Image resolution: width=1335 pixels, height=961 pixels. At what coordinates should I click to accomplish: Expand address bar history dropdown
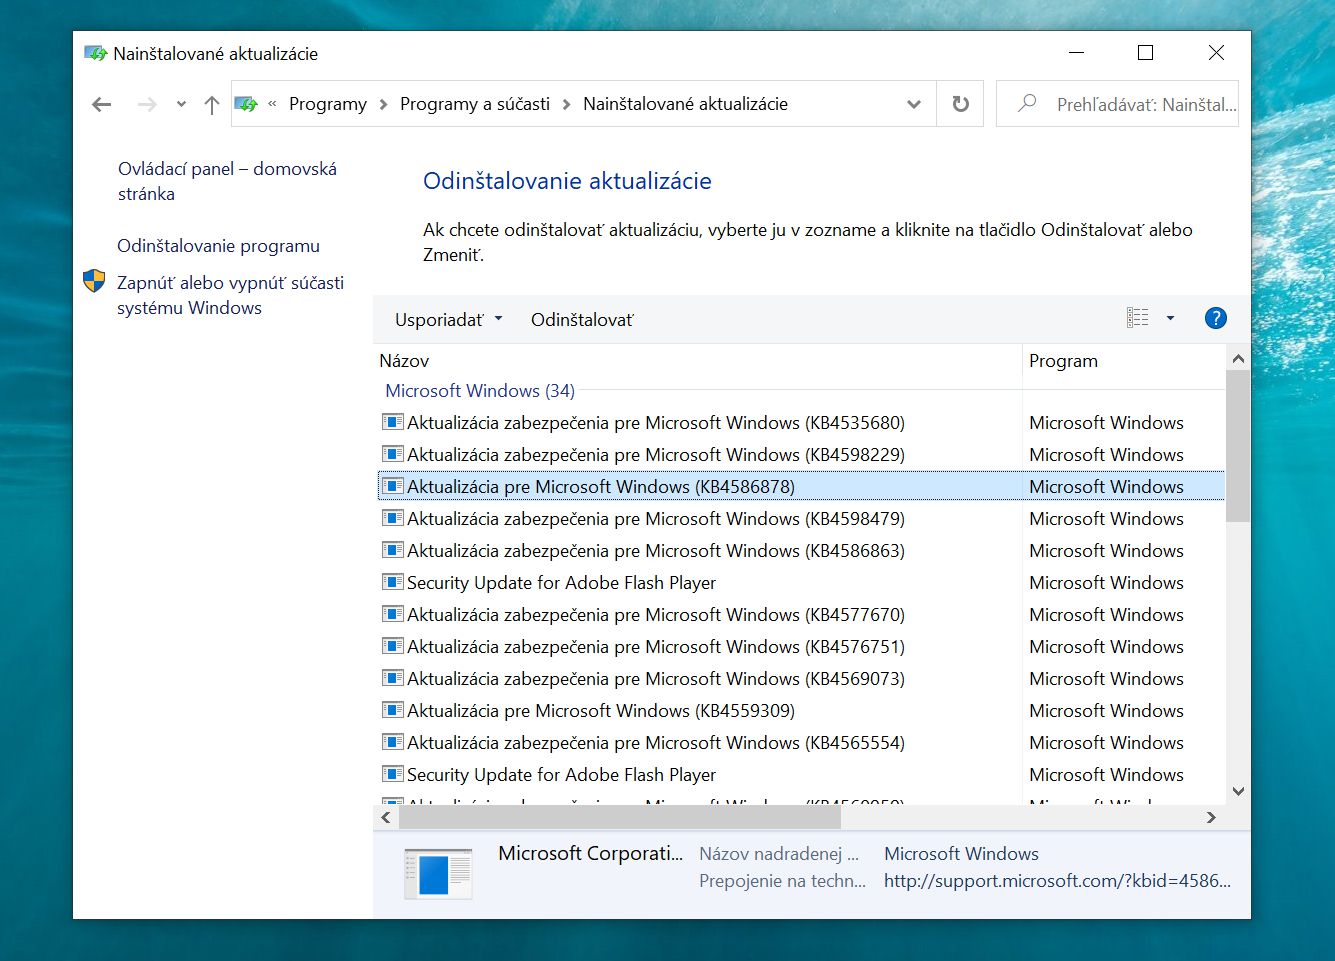(x=913, y=104)
